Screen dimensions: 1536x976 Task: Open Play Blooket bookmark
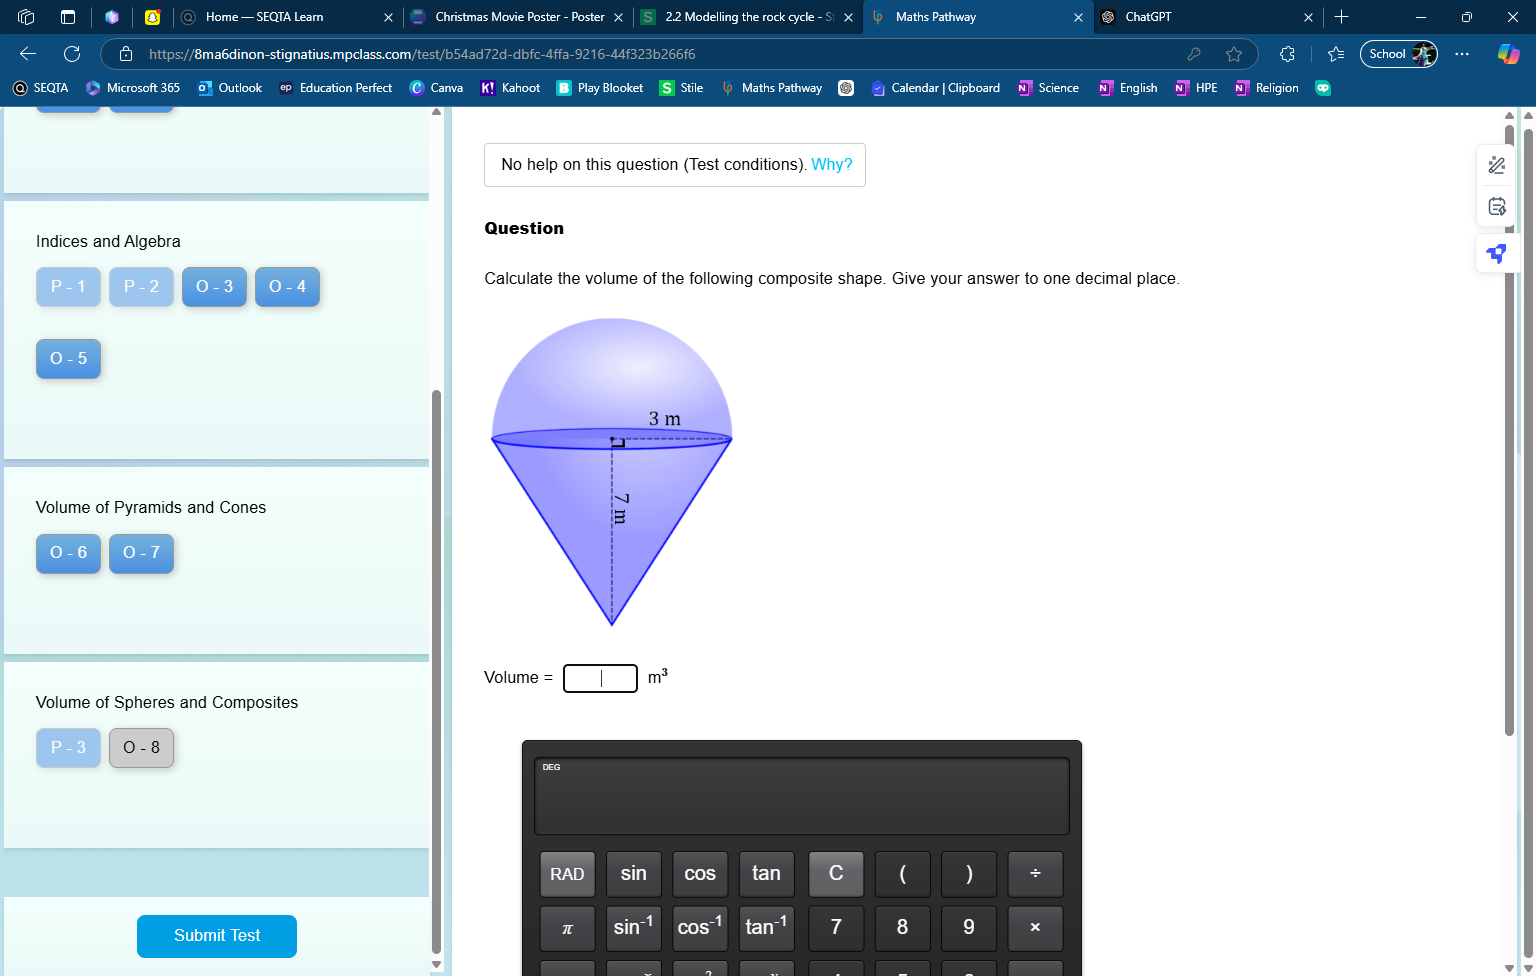tap(600, 88)
